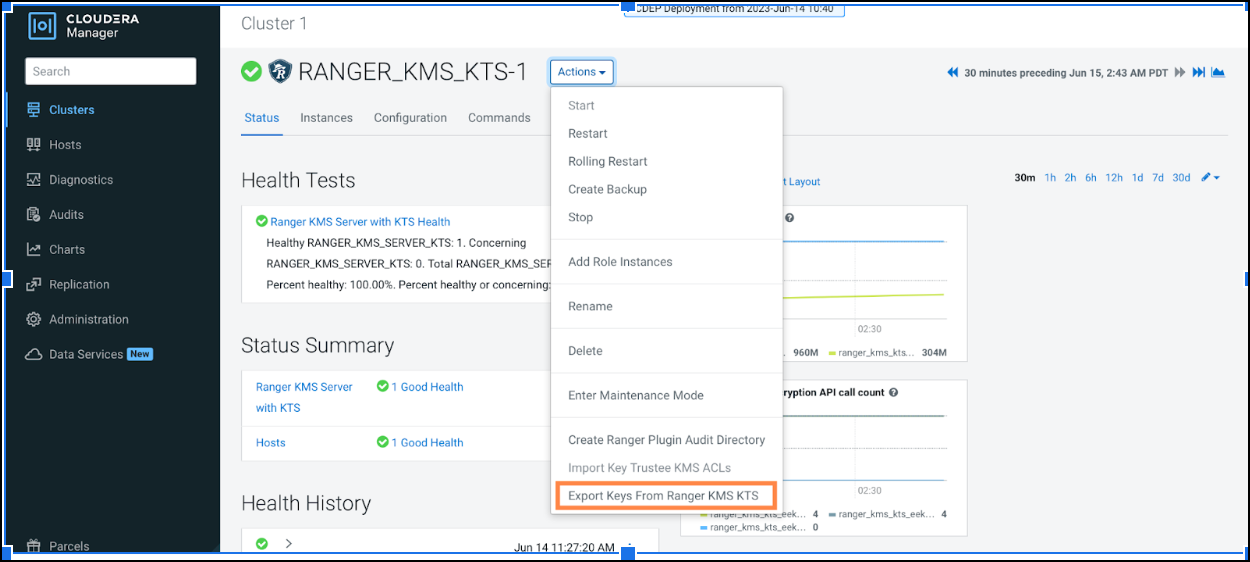Select Enter Maintenance Mode menu entry
The image size is (1250, 562).
pos(635,396)
